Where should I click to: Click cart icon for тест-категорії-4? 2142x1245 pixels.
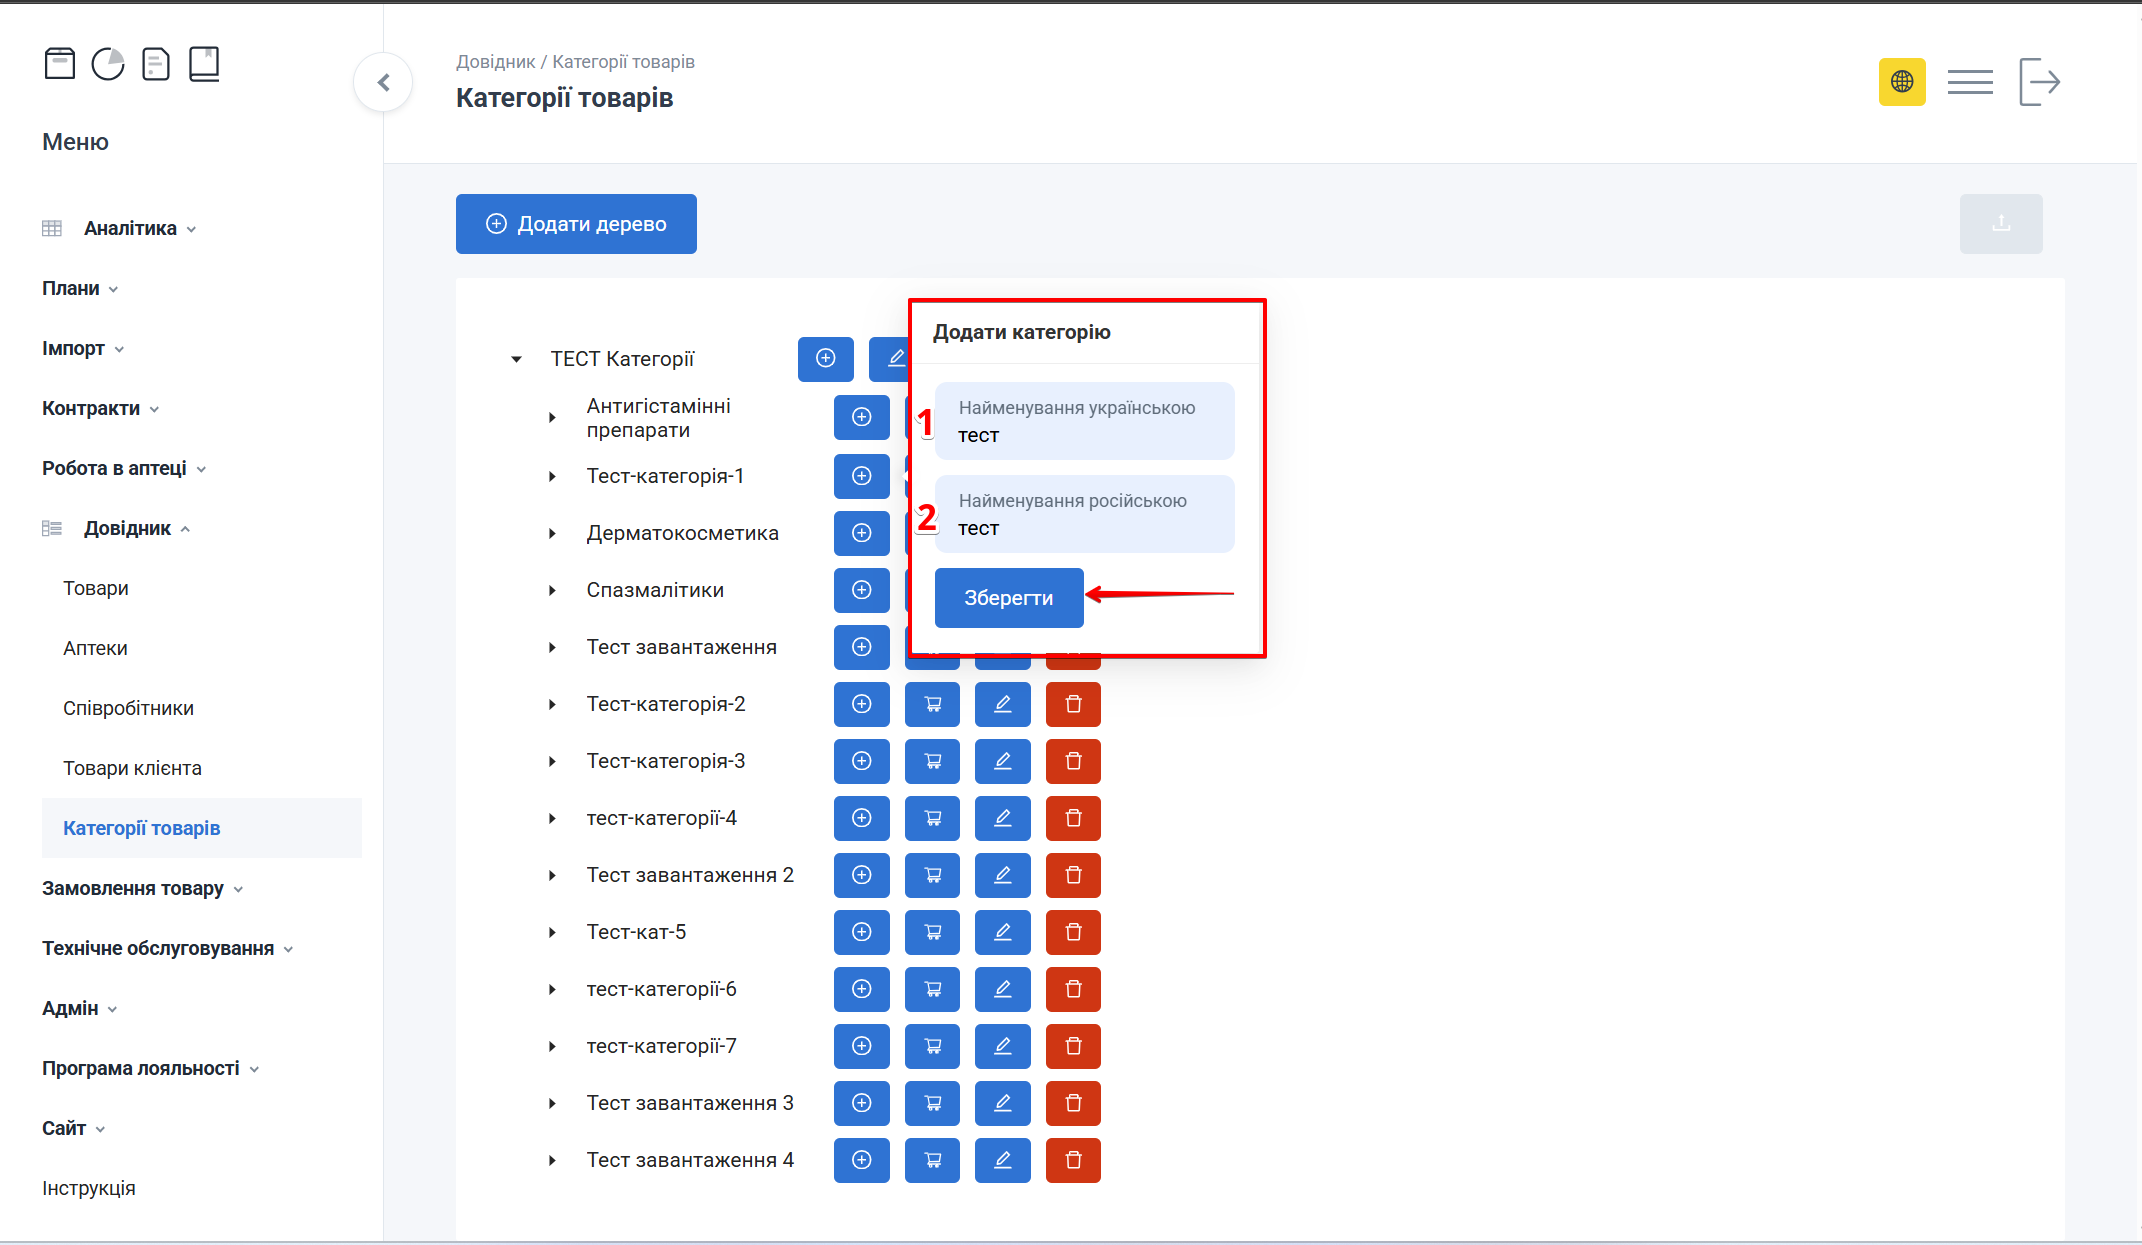932,818
